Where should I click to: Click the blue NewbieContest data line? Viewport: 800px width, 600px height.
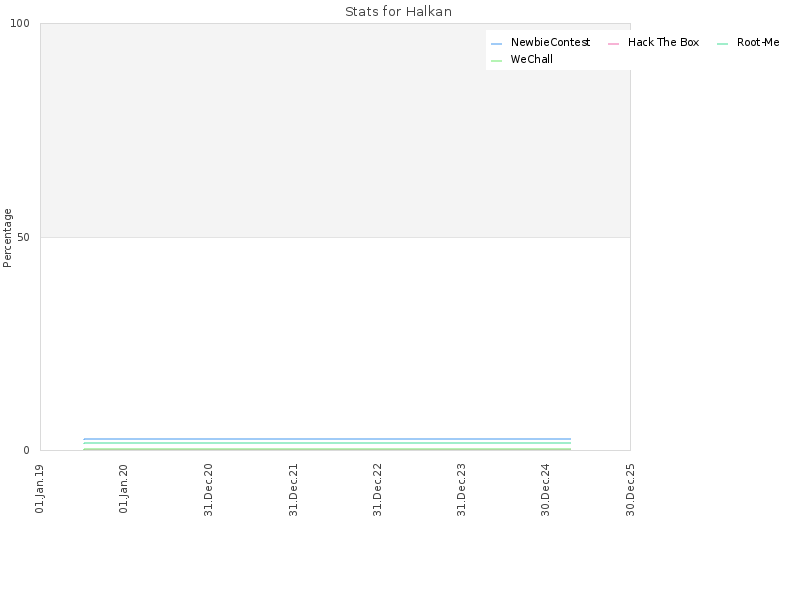pos(327,439)
